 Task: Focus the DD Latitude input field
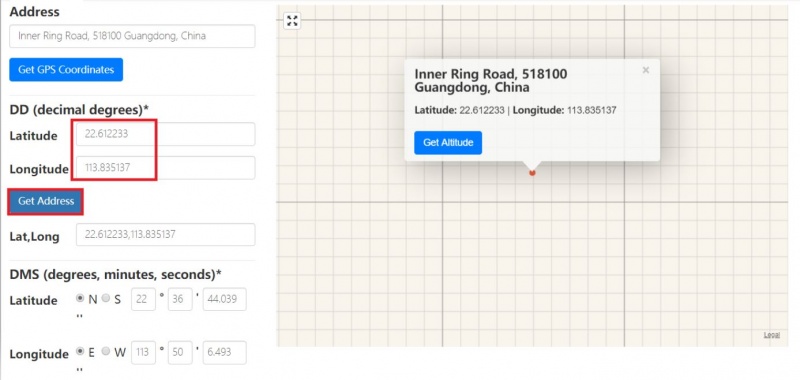(x=165, y=134)
